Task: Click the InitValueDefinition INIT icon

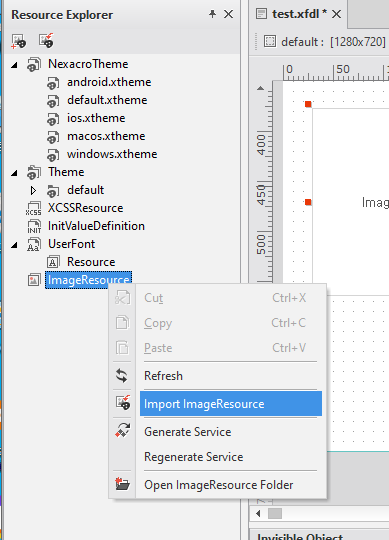Action: click(x=34, y=226)
